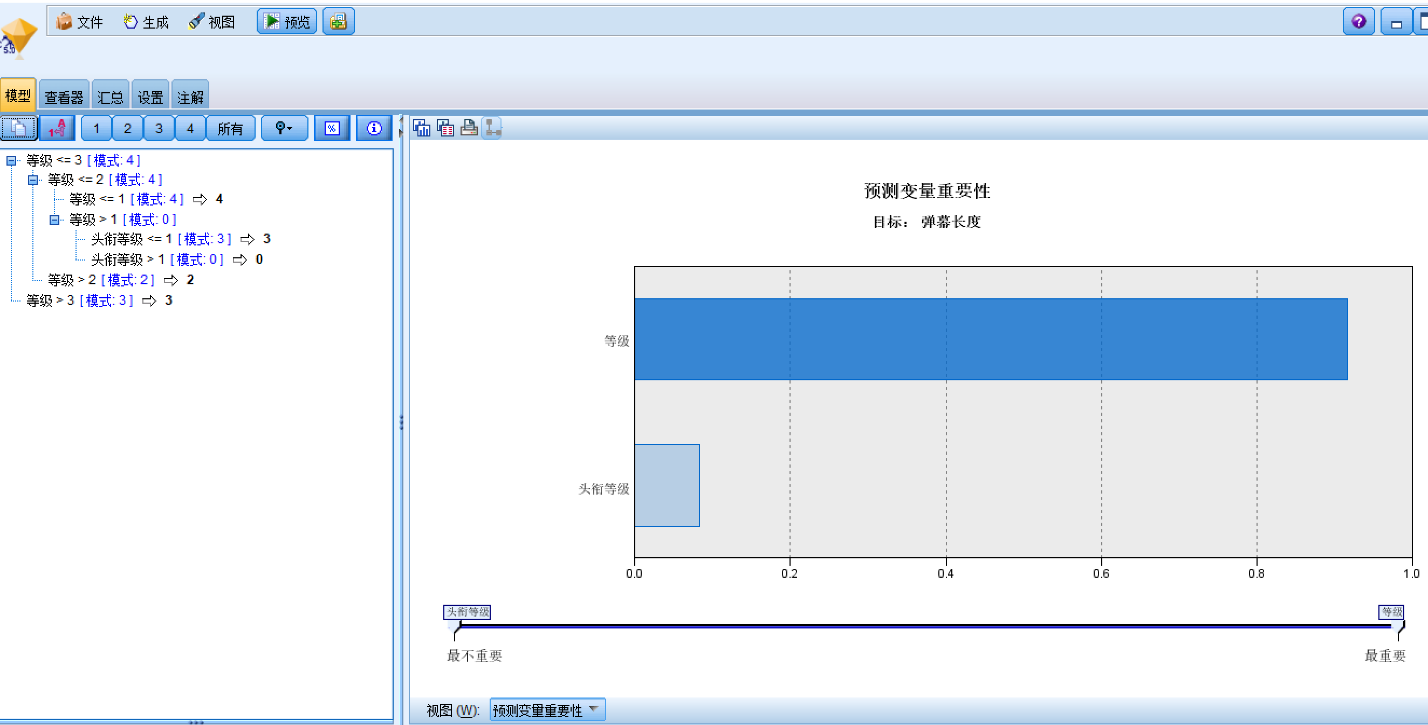The width and height of the screenshot is (1428, 725).
Task: Click the 等级 slider handle at 最重要
Action: [x=1398, y=629]
